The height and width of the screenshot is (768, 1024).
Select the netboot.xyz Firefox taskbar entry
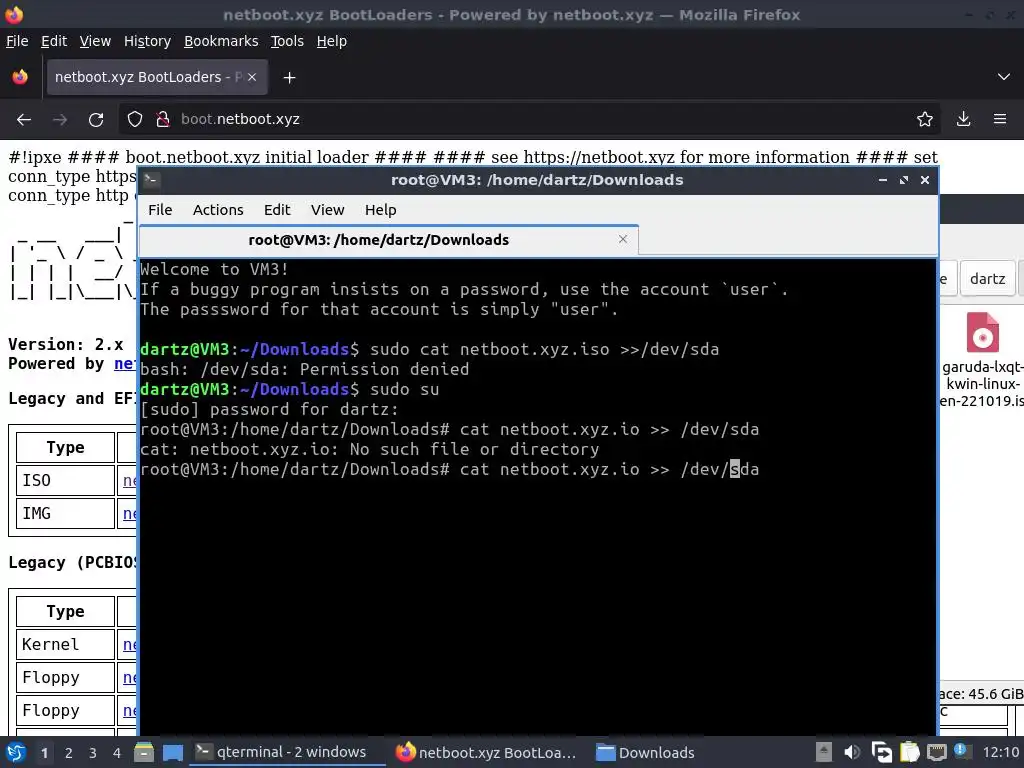pos(486,753)
